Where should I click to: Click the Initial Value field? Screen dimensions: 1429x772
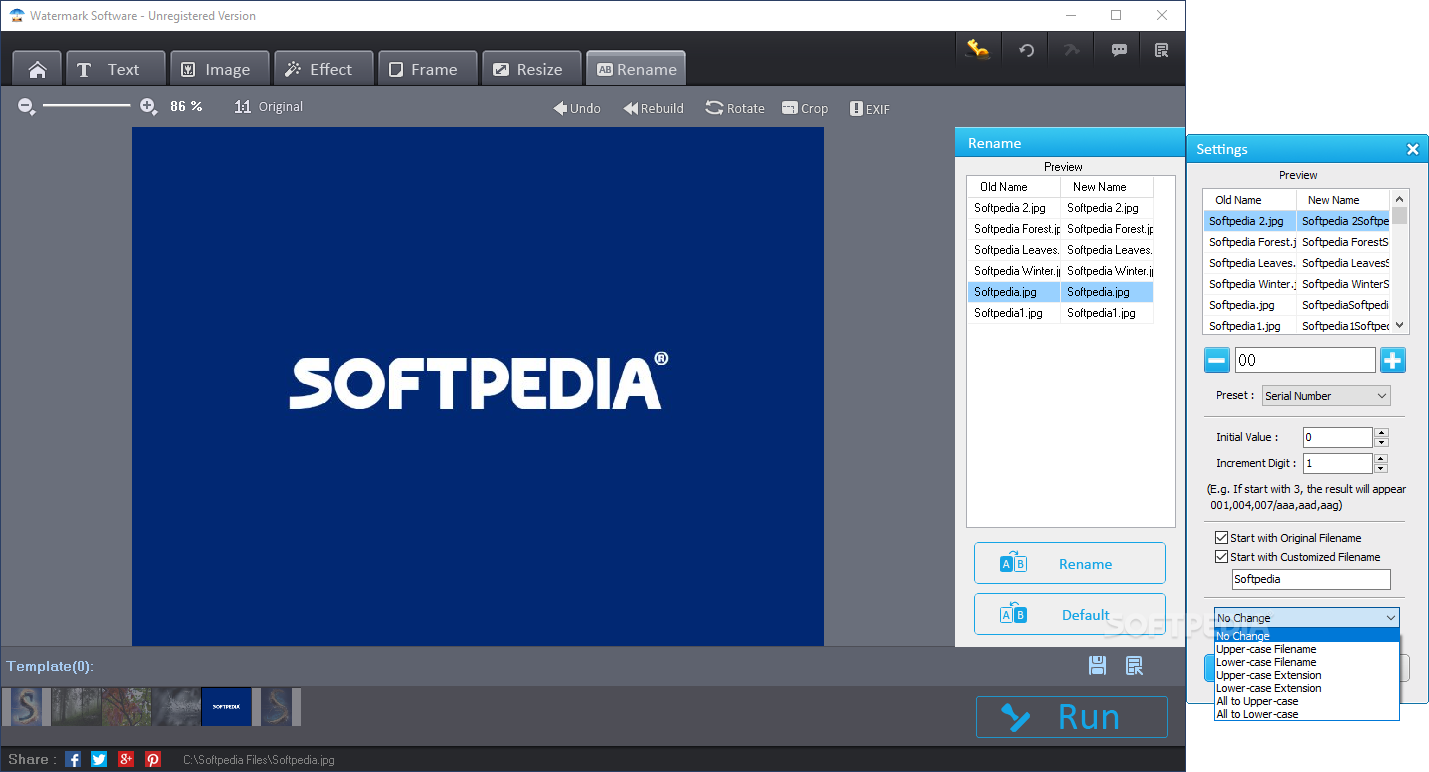(1338, 437)
